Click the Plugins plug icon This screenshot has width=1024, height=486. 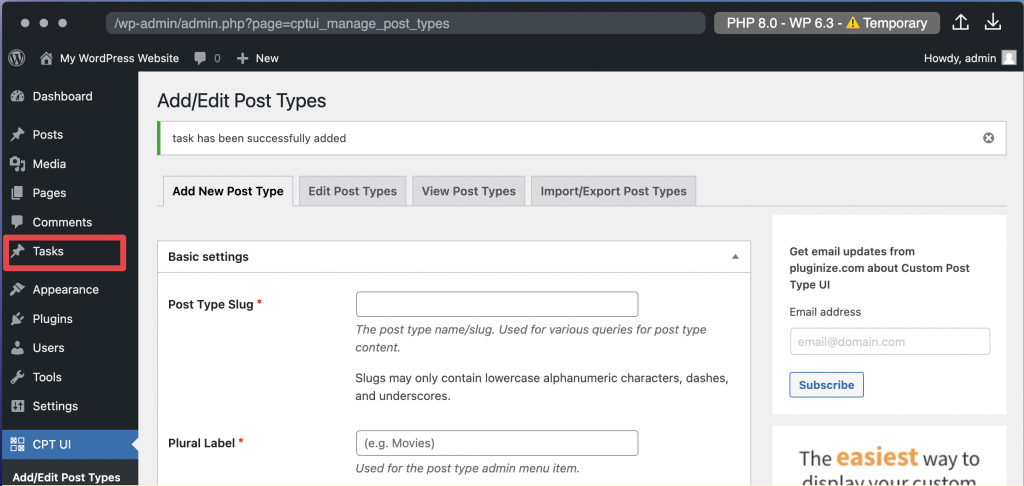click(17, 319)
